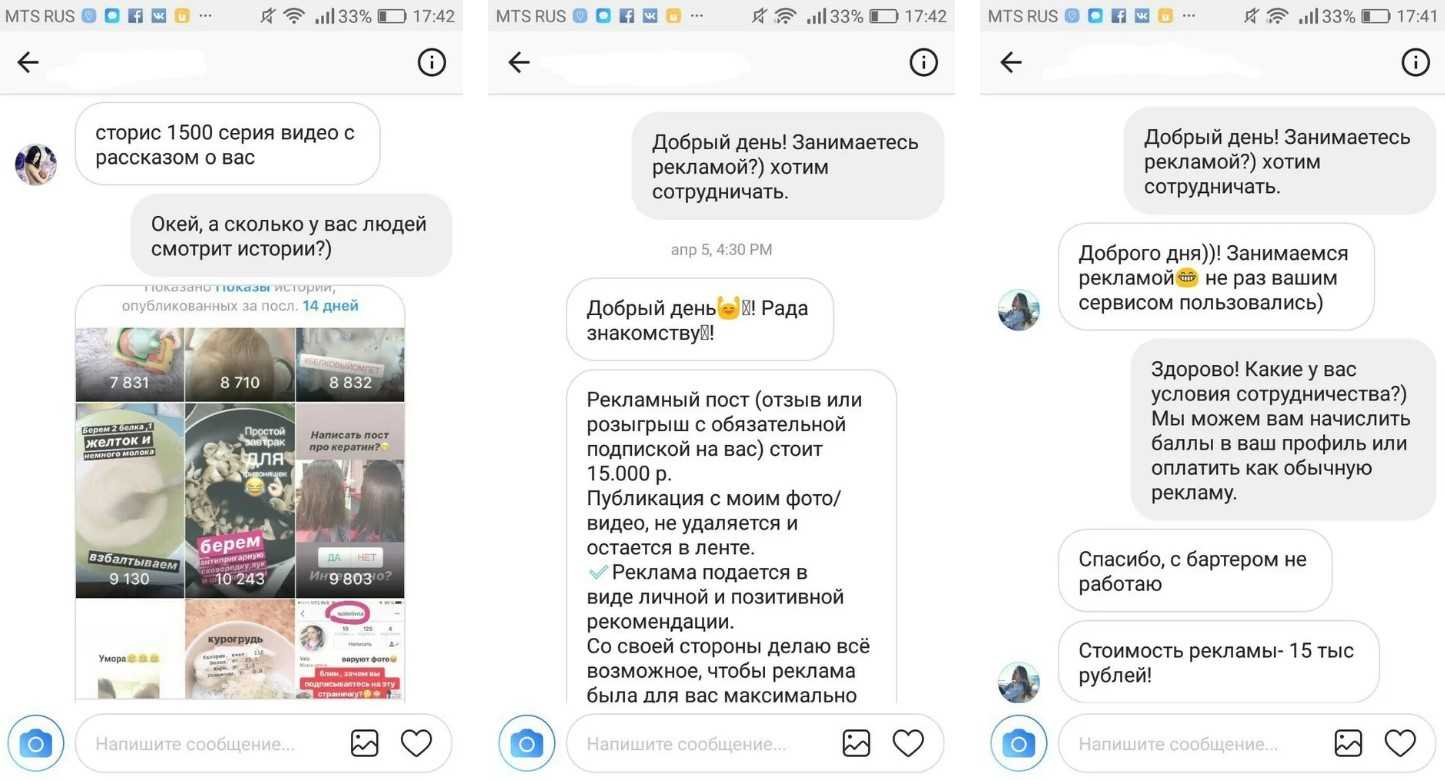Go back from the rightmost conversation
Screen dimensions: 1445x780
(1011, 62)
